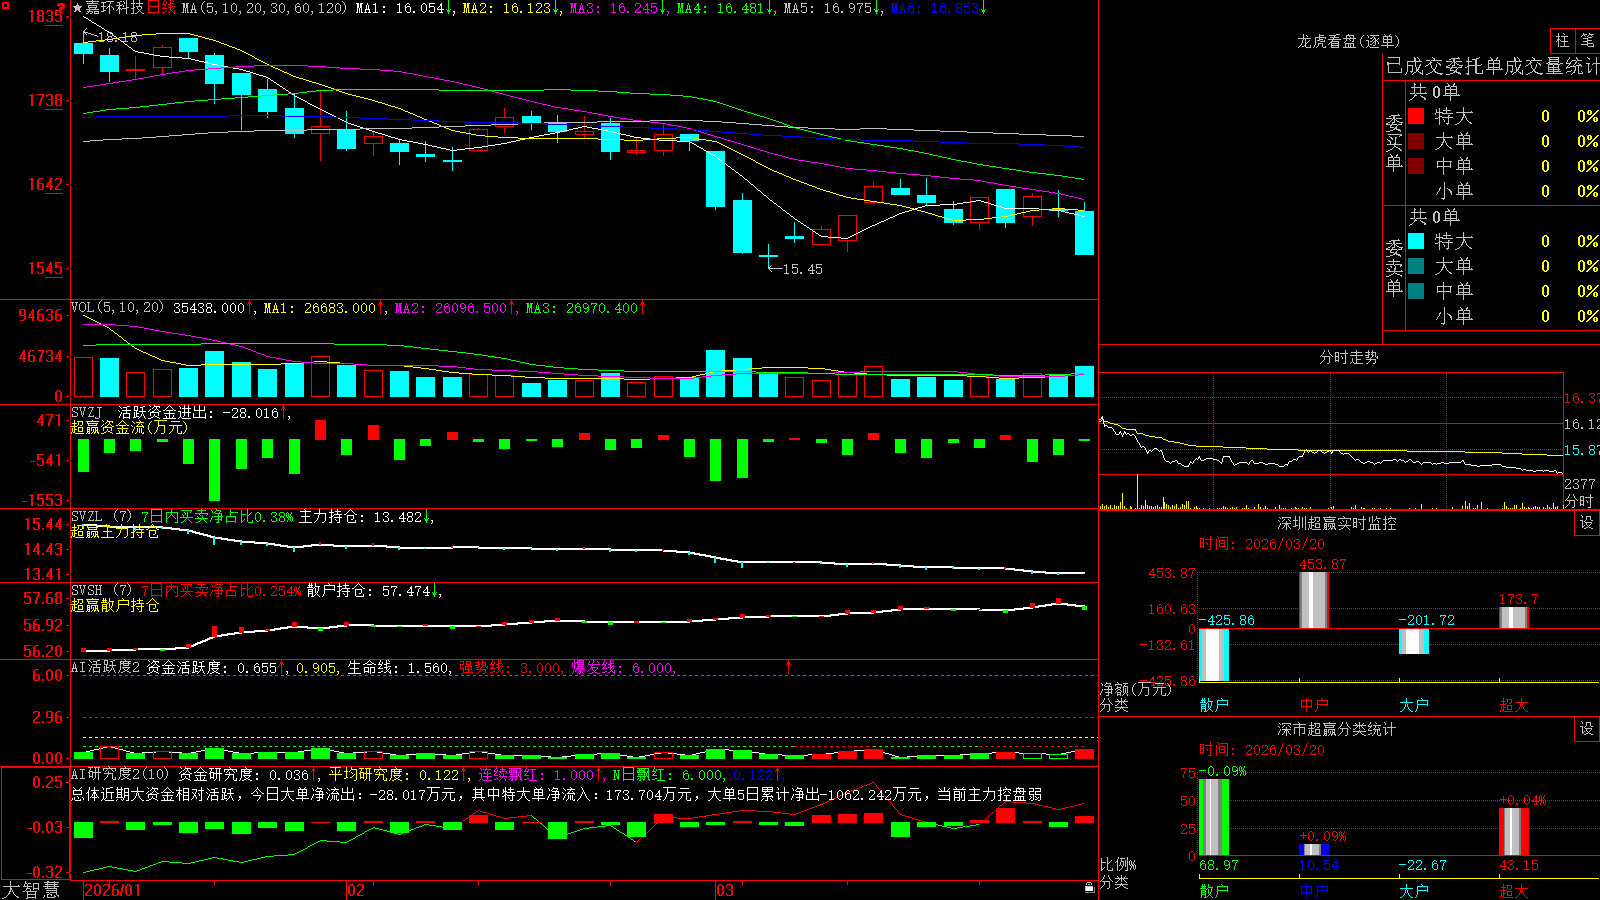Select the SVZJ indicator name
This screenshot has width=1600, height=900.
[87, 412]
